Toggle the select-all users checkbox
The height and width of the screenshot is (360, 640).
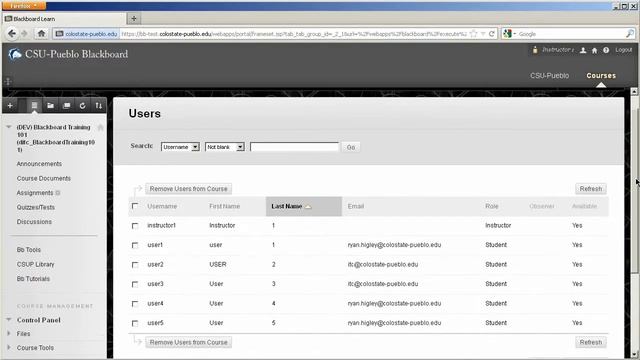tap(135, 206)
